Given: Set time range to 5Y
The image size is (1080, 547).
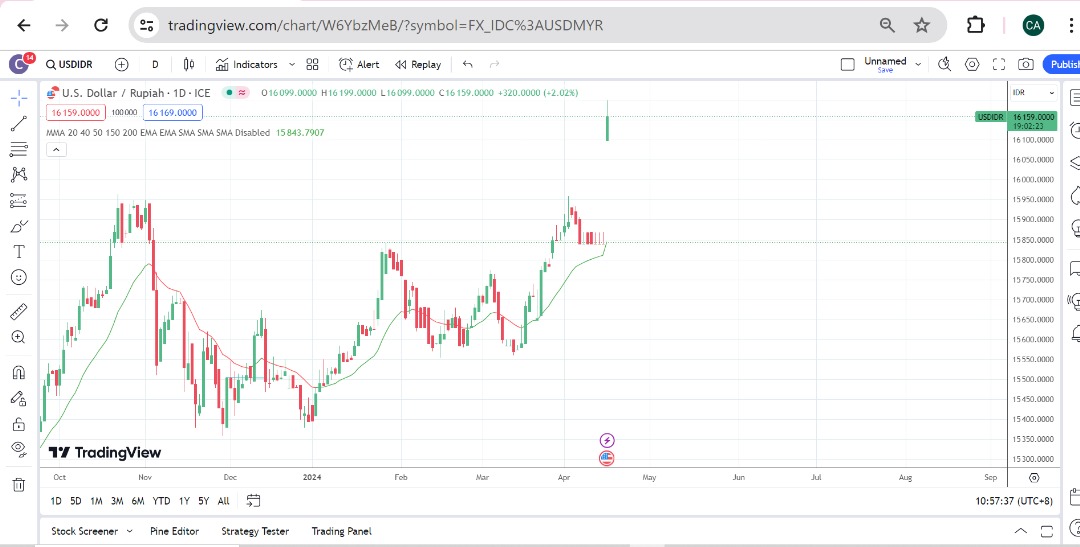Looking at the screenshot, I should [203, 501].
